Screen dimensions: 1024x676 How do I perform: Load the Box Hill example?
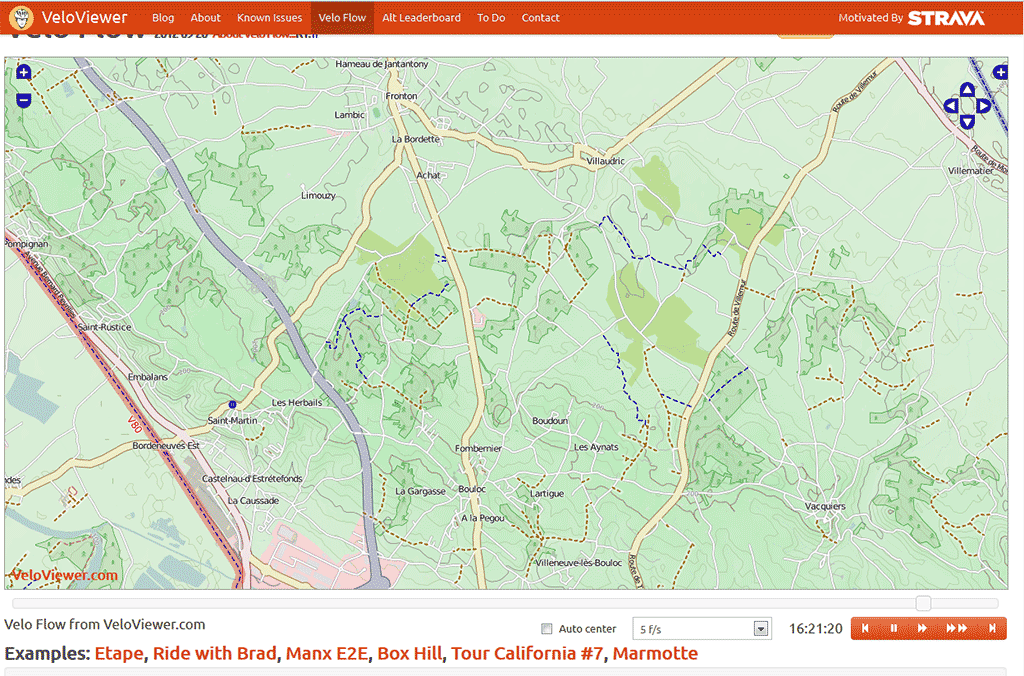pos(409,653)
